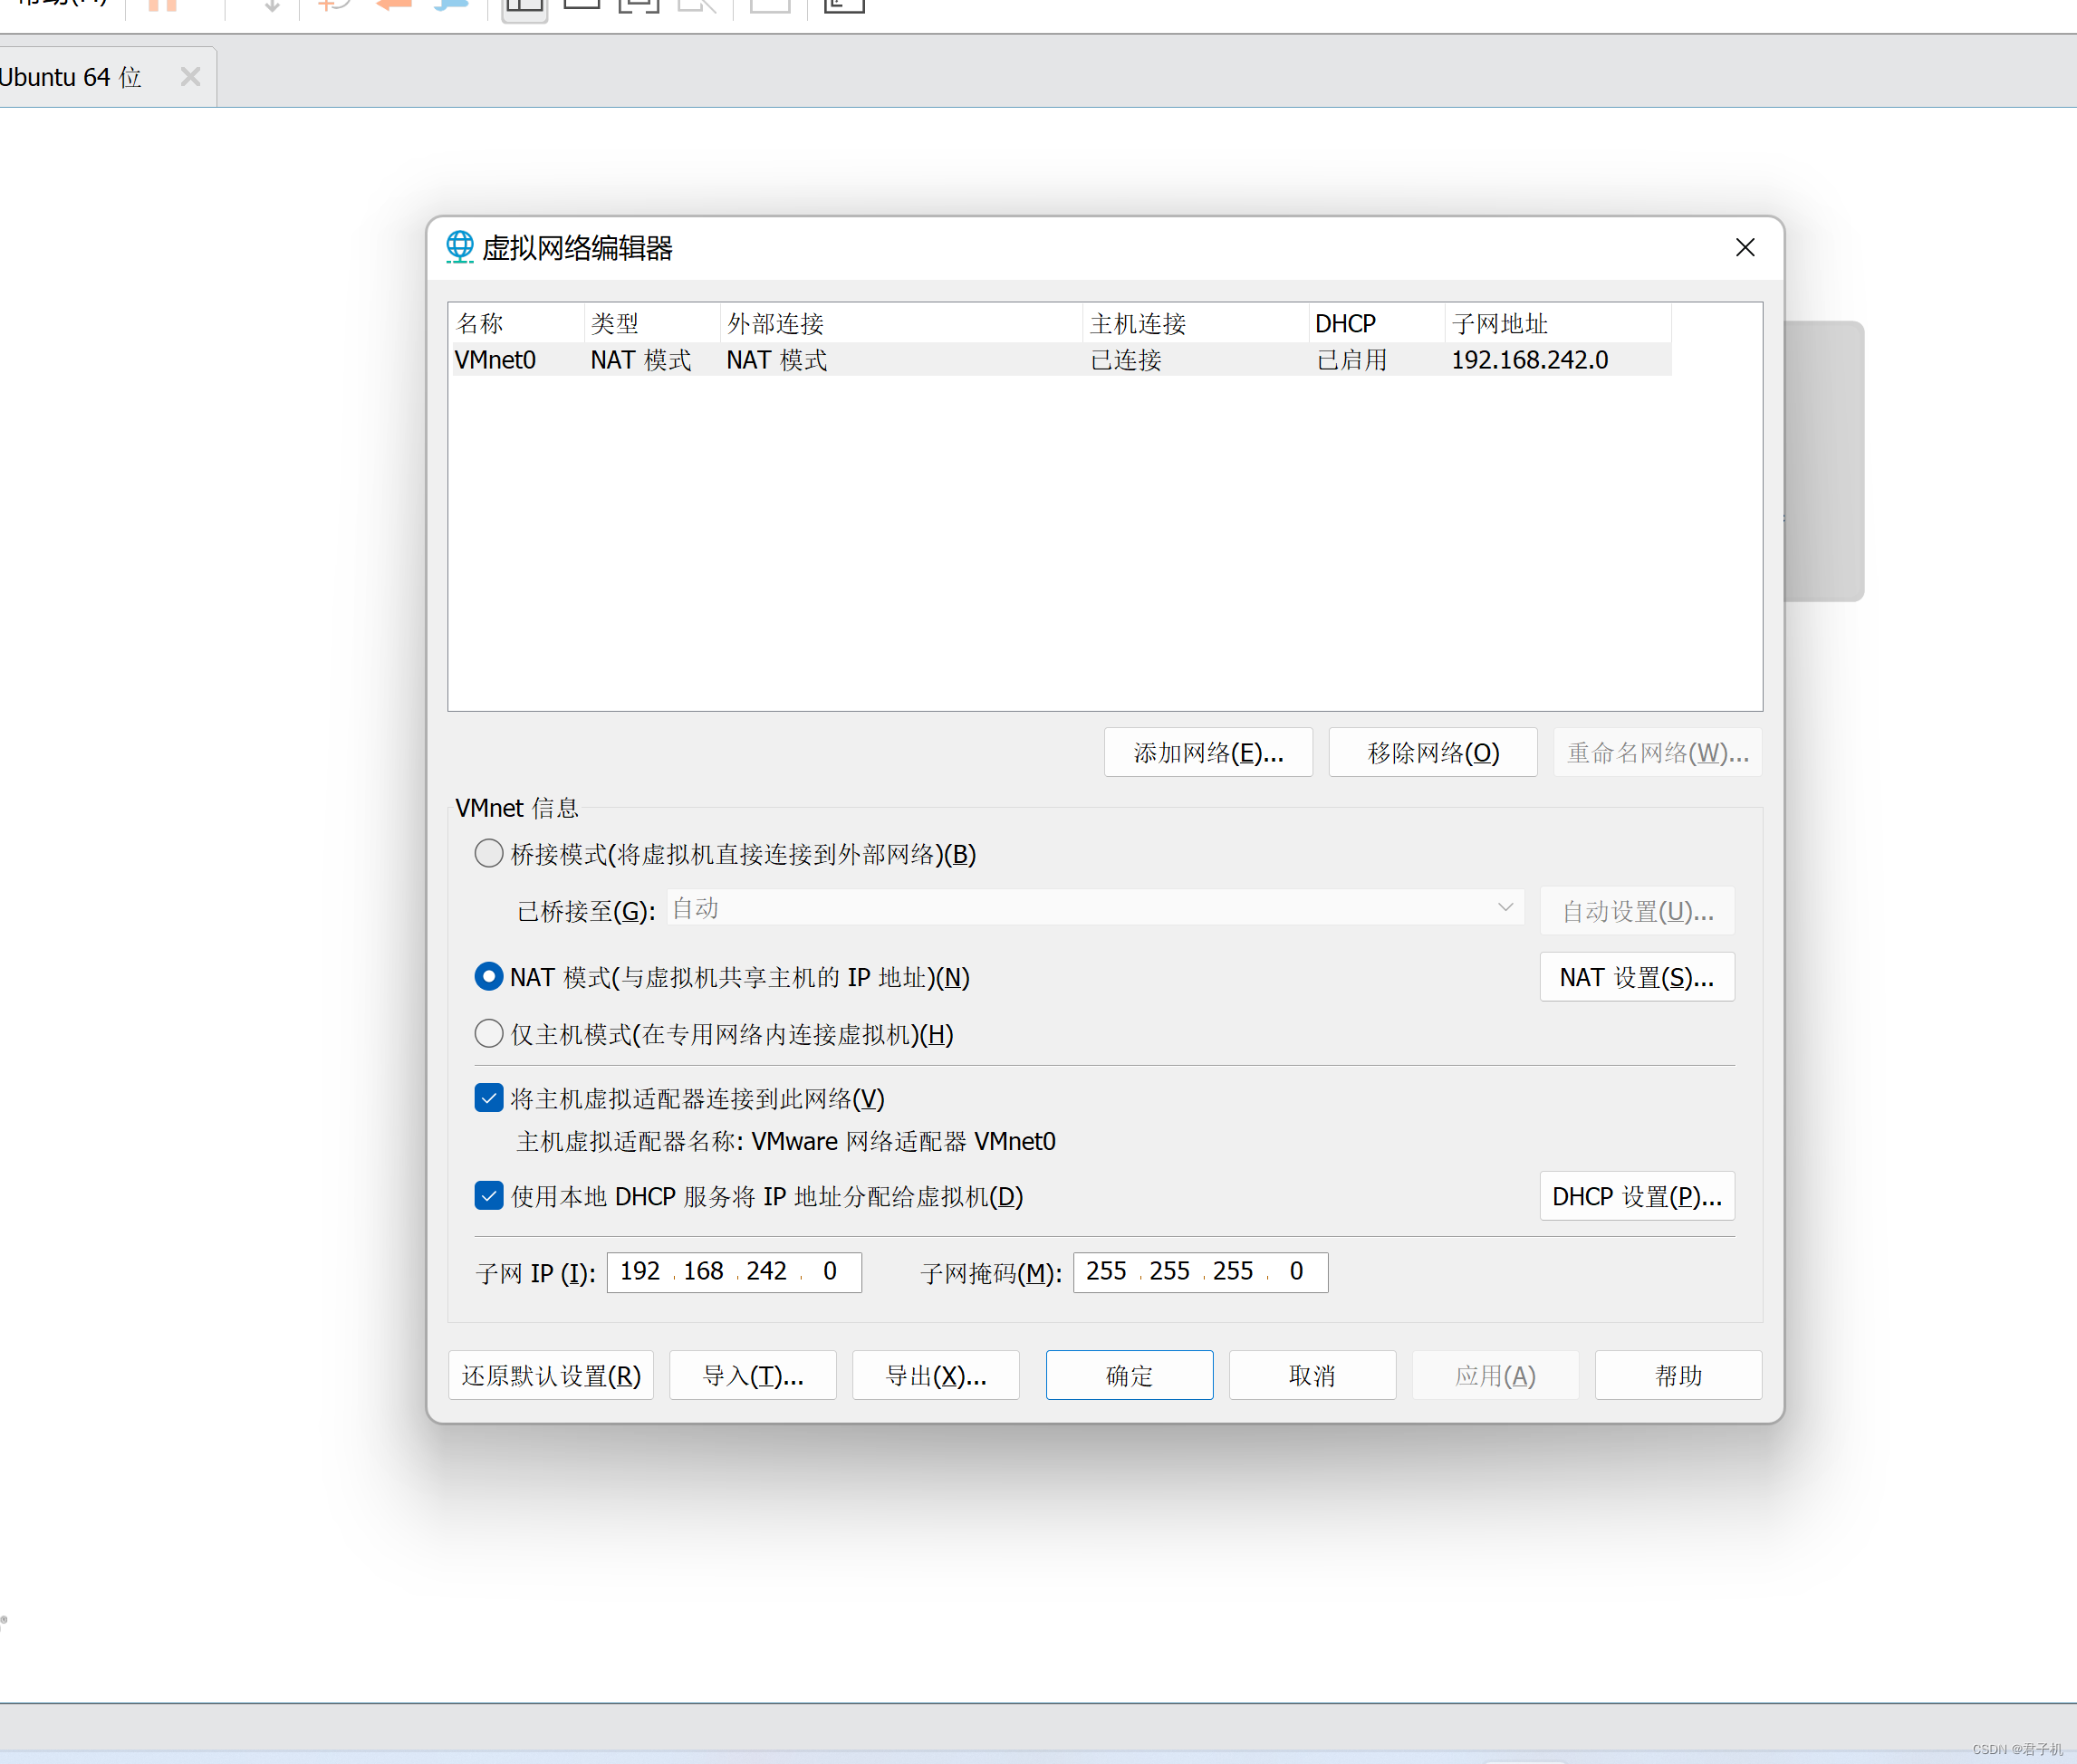Image resolution: width=2077 pixels, height=1764 pixels.
Task: Uncheck use local DHCP service checkbox
Action: click(488, 1196)
